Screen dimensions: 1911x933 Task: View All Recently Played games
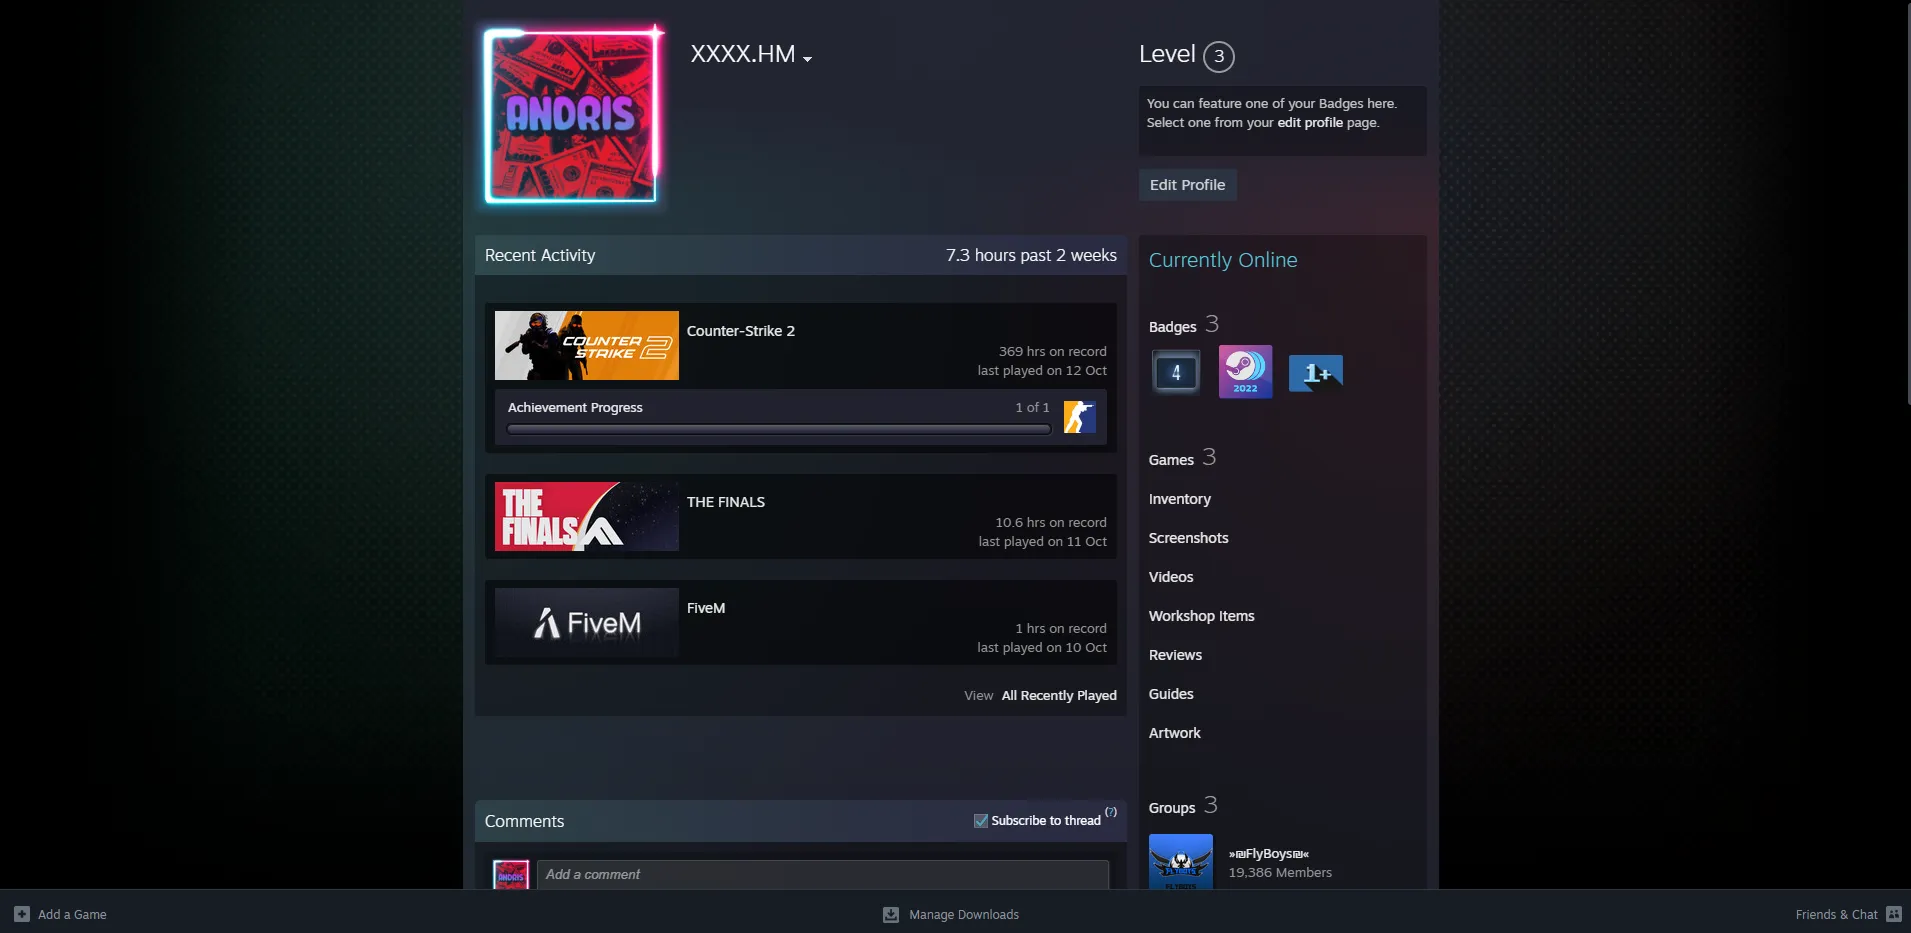(1059, 696)
